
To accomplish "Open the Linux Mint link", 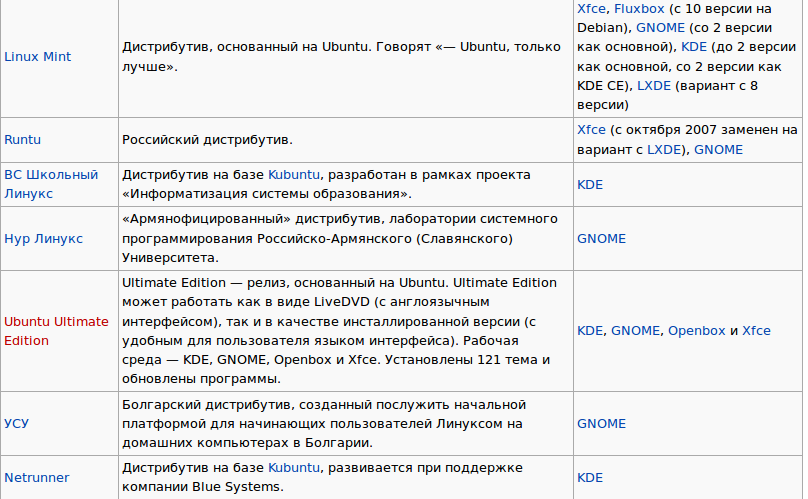I will coord(37,57).
